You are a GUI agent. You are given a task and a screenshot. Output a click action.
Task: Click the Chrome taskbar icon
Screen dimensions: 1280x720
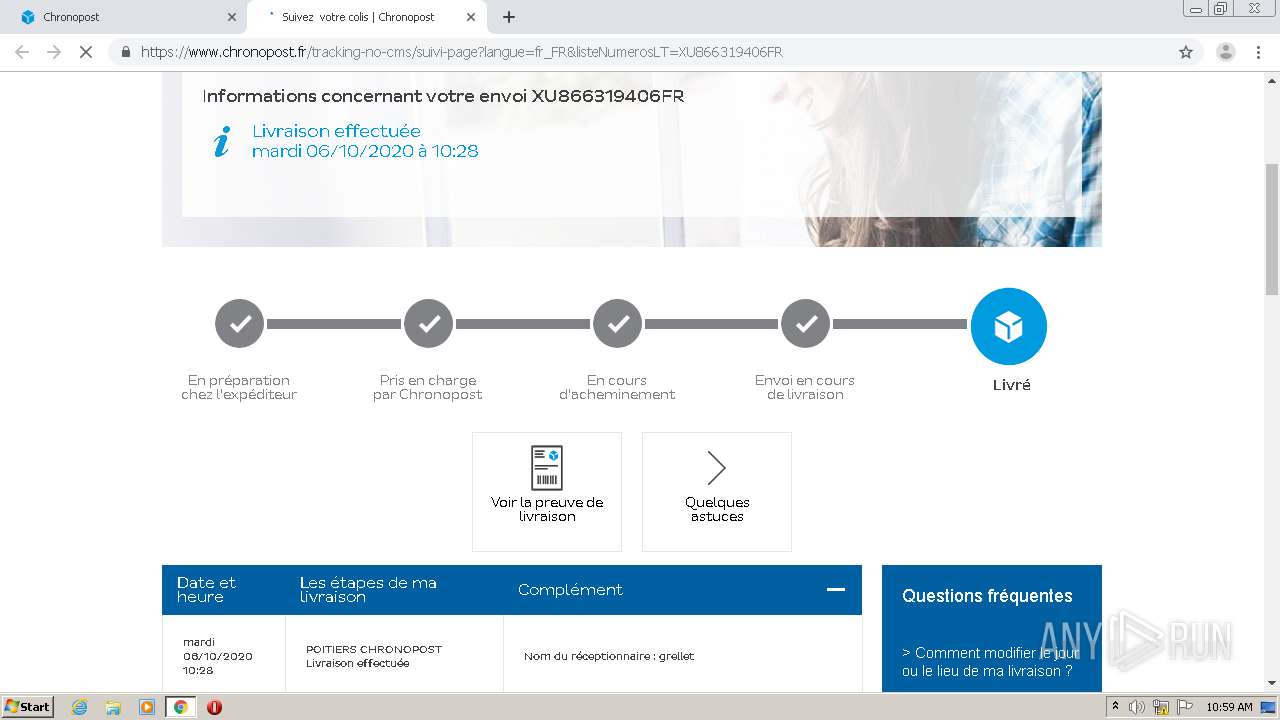(180, 707)
